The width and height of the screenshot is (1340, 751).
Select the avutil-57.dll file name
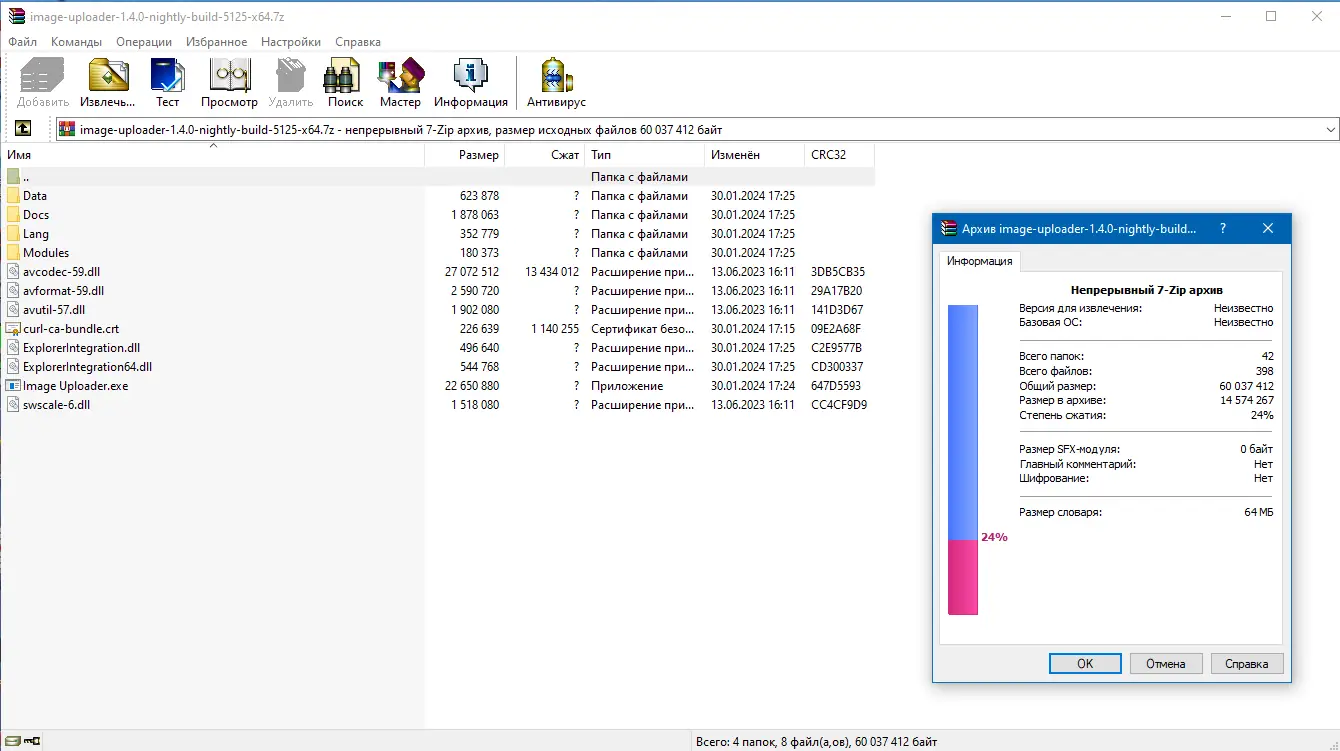54,310
